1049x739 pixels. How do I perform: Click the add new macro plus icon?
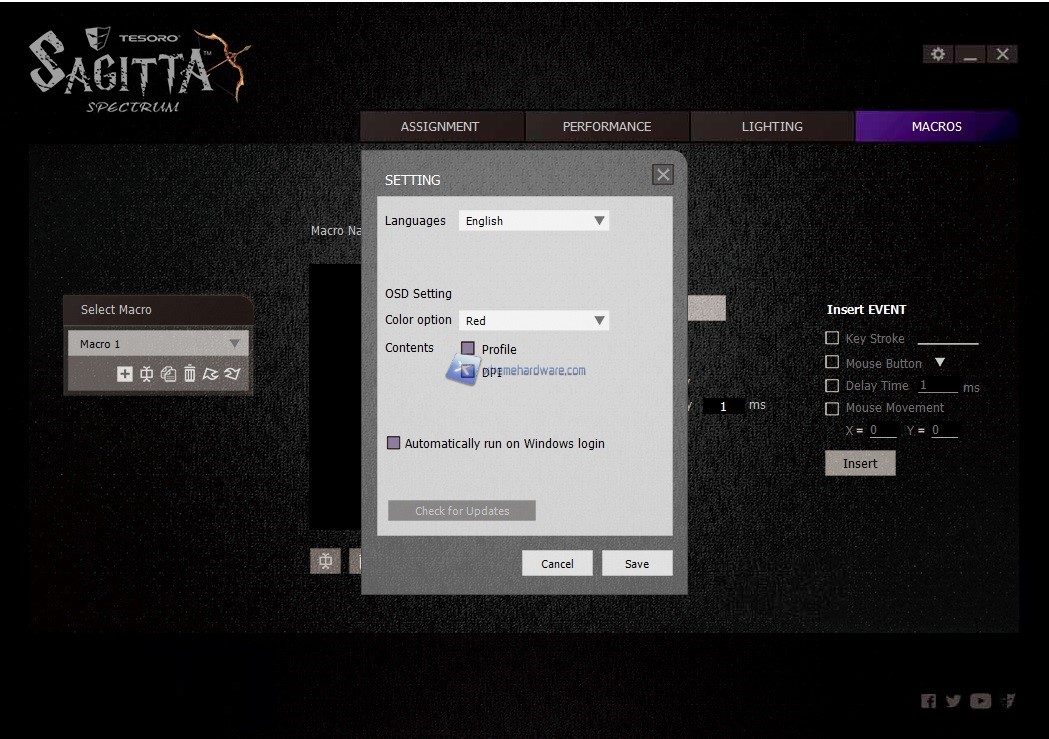pos(124,374)
